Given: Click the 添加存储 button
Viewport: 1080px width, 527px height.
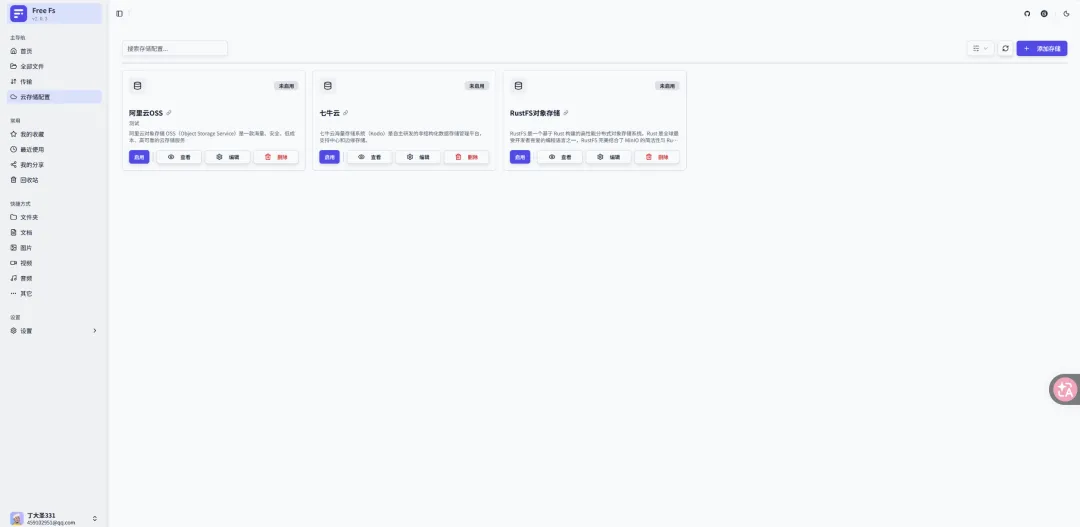Looking at the screenshot, I should (1041, 48).
